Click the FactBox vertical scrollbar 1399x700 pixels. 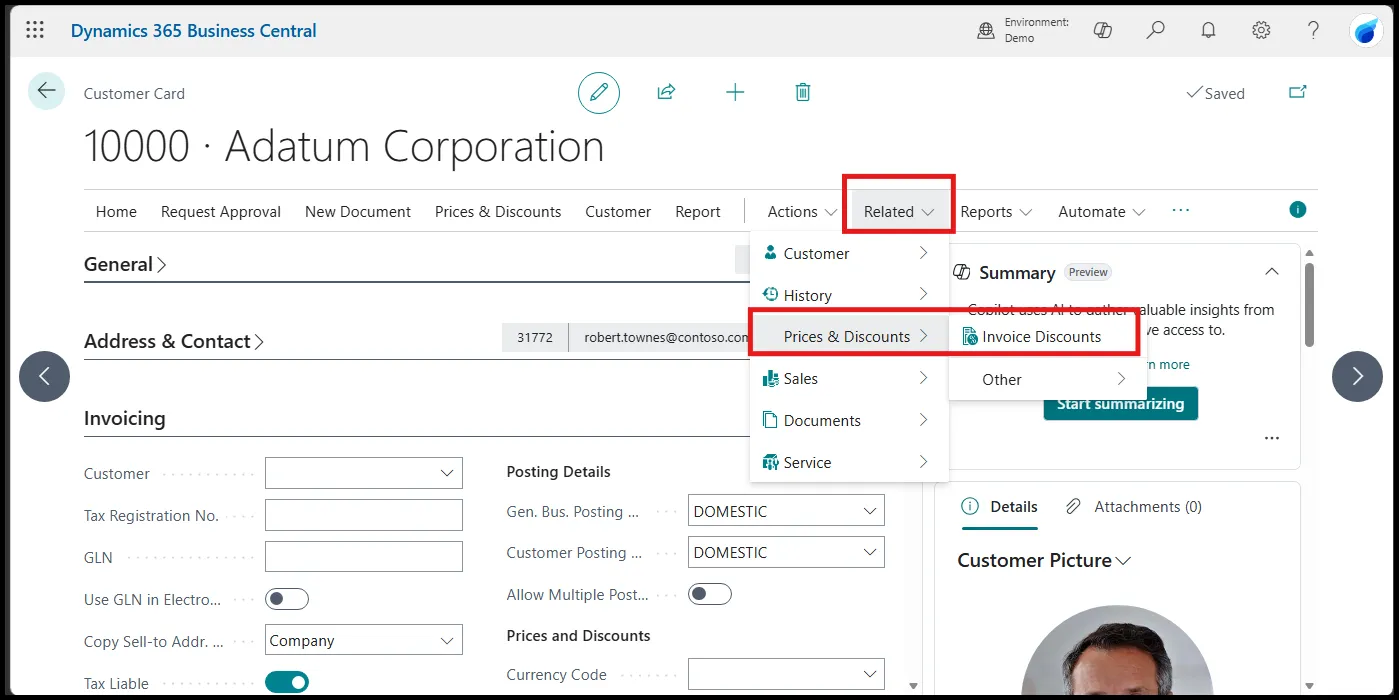click(1309, 305)
